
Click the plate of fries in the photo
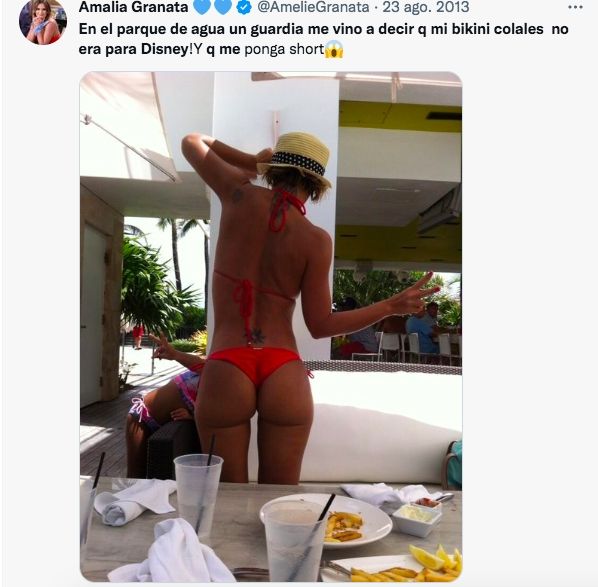click(327, 521)
